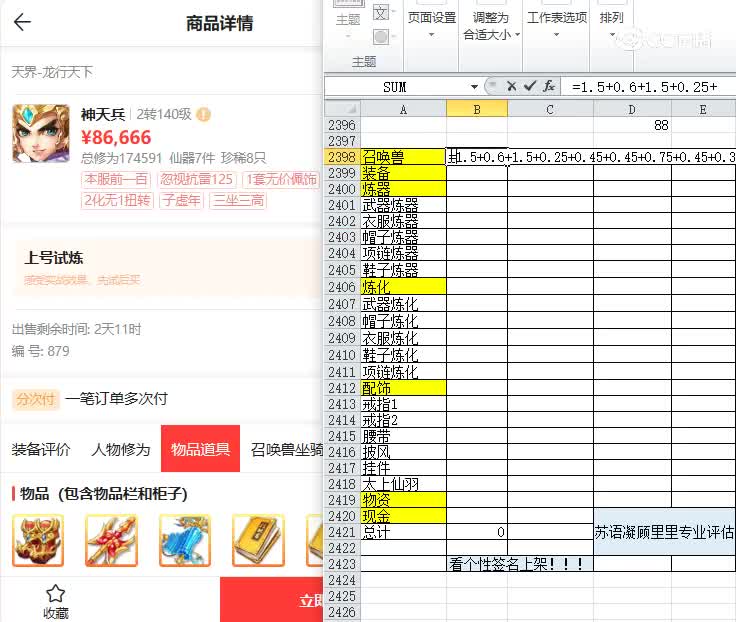Click cell 鞋子炼化
The image size is (736, 622).
(403, 355)
